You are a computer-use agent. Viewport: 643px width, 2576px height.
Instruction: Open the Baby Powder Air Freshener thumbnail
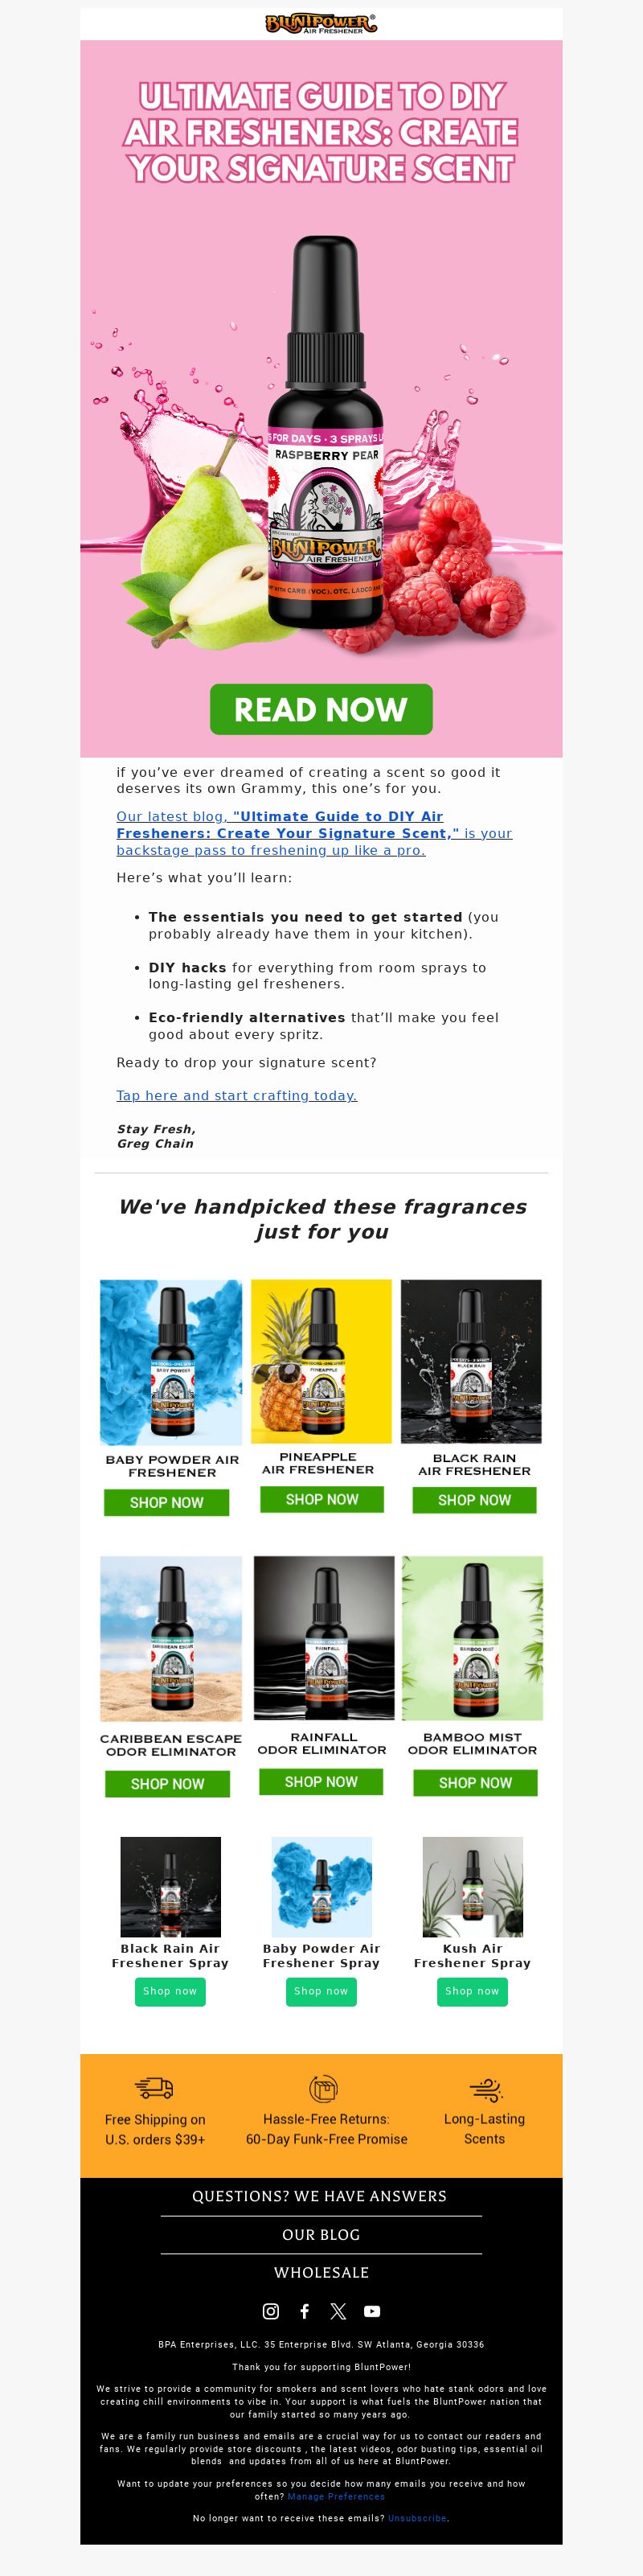[171, 1361]
